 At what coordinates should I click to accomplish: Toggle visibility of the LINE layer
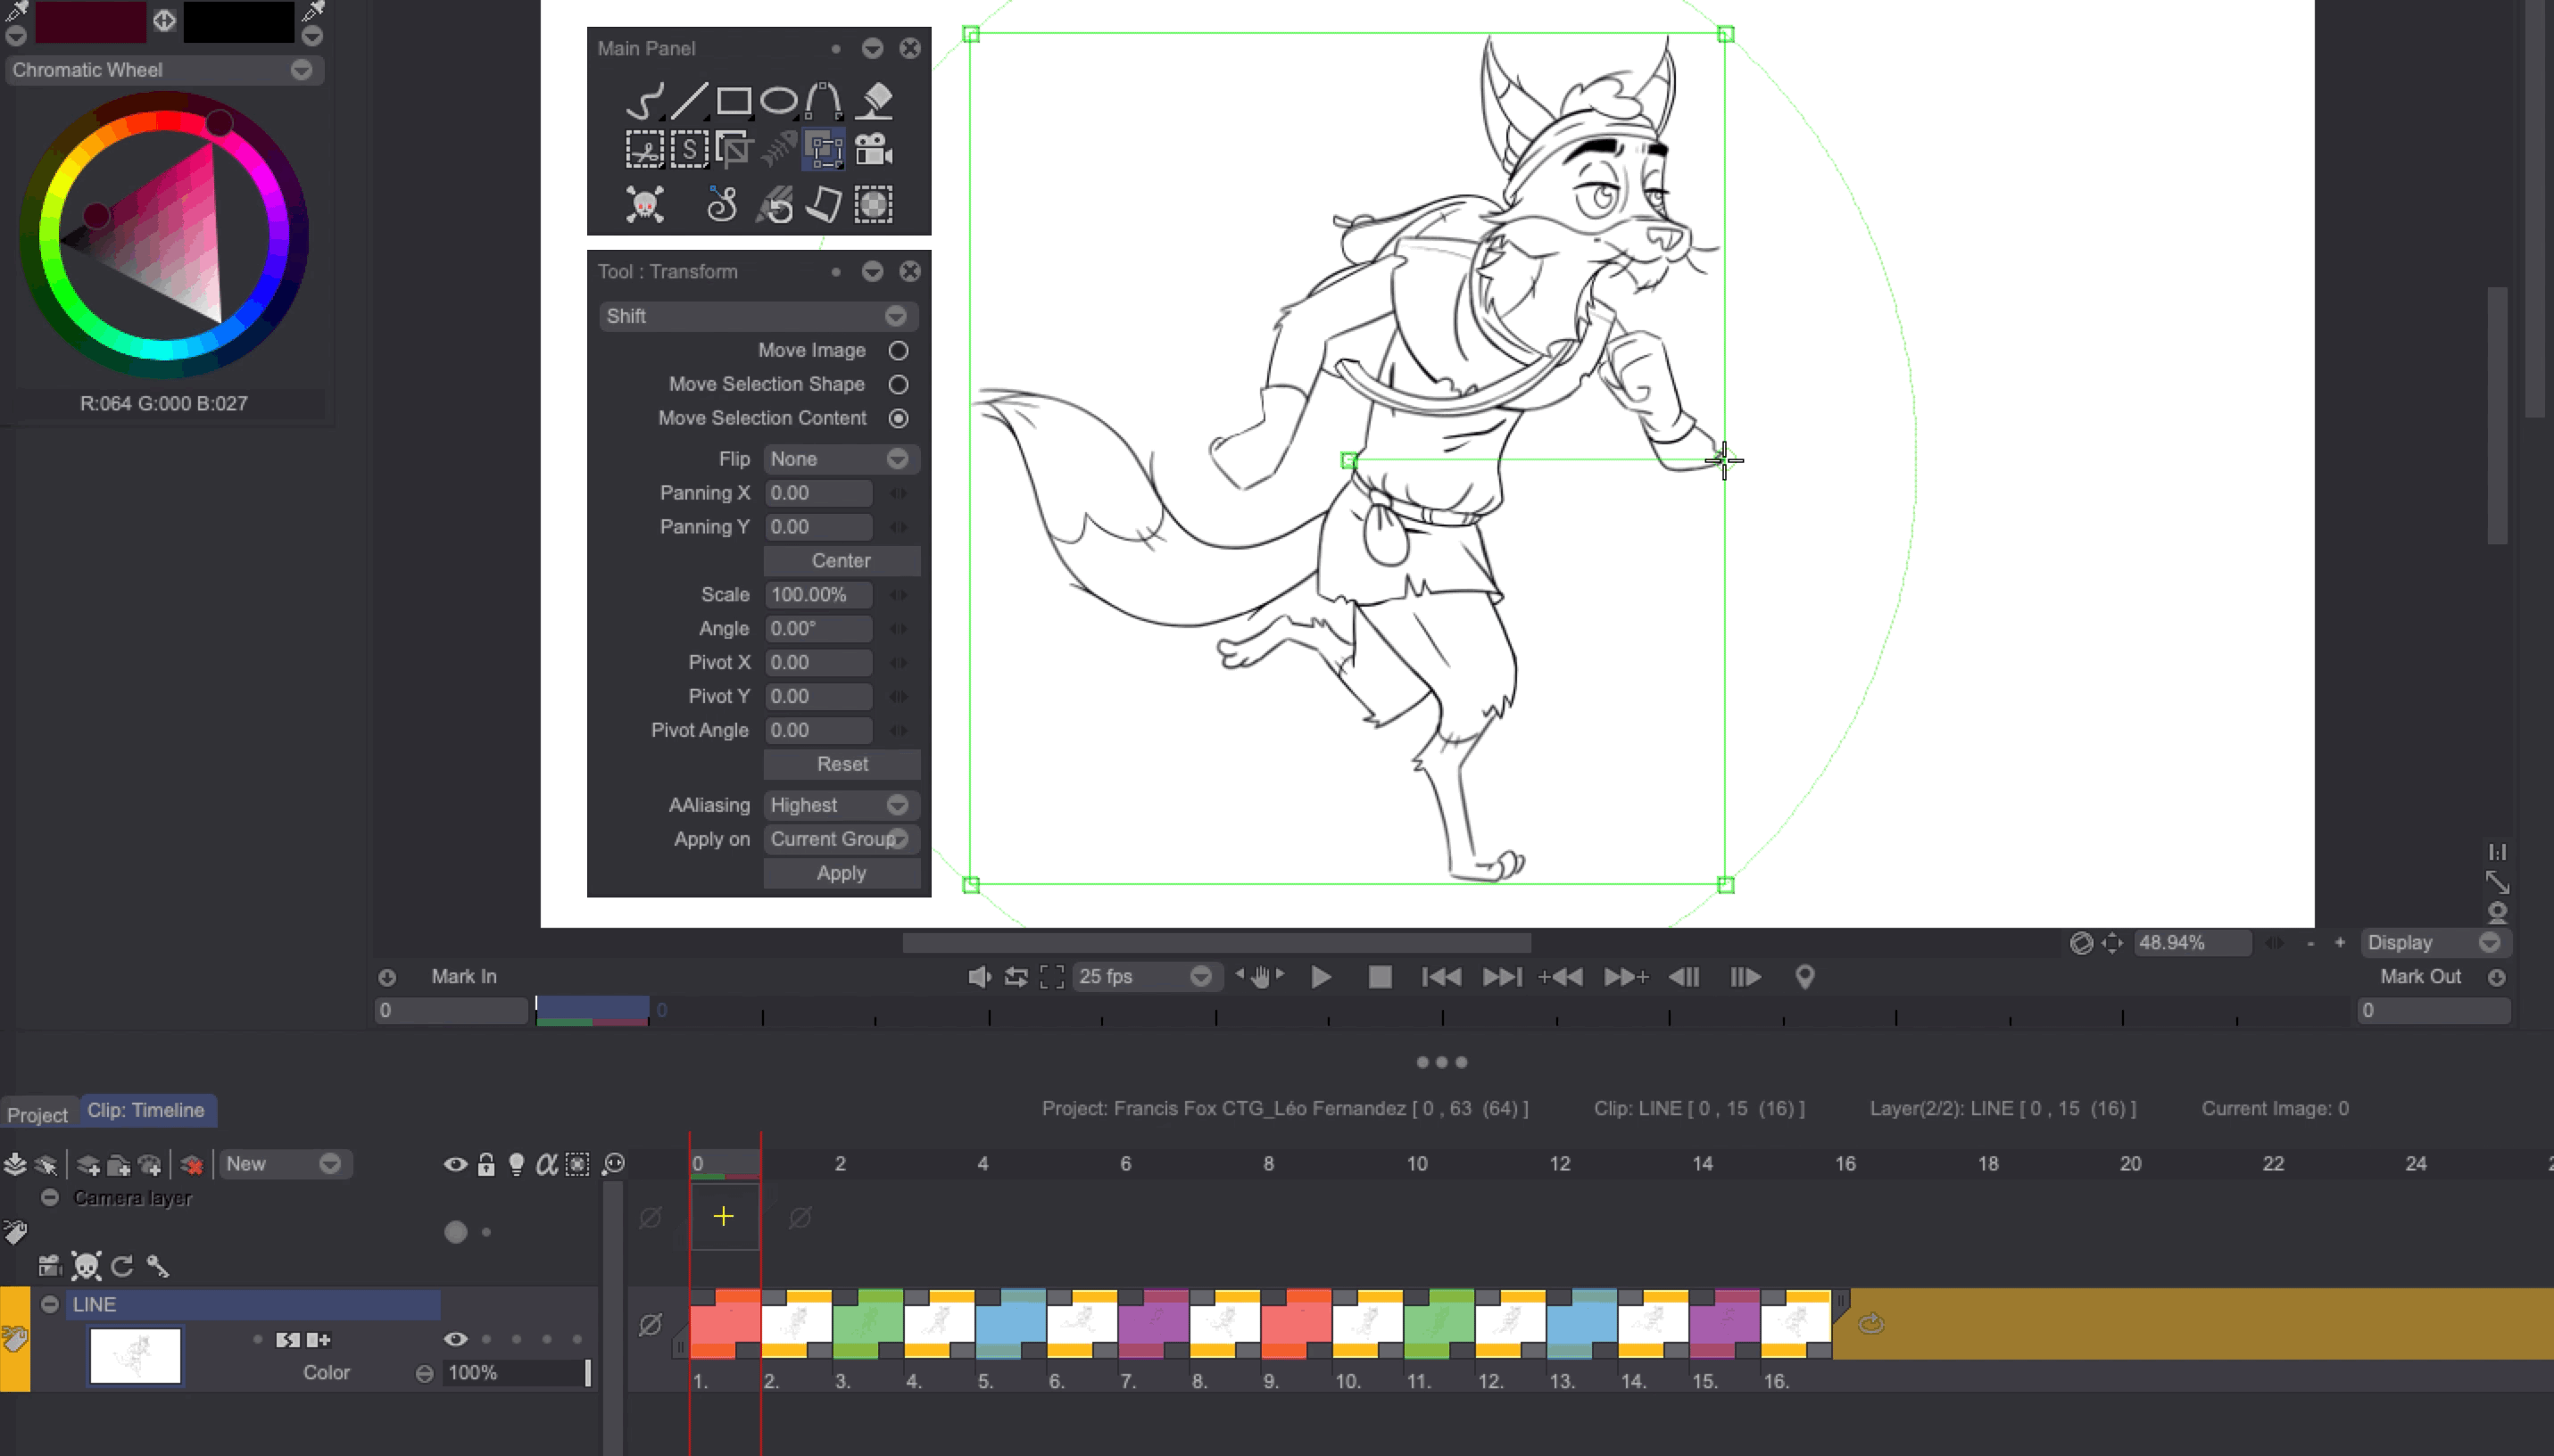(457, 1339)
